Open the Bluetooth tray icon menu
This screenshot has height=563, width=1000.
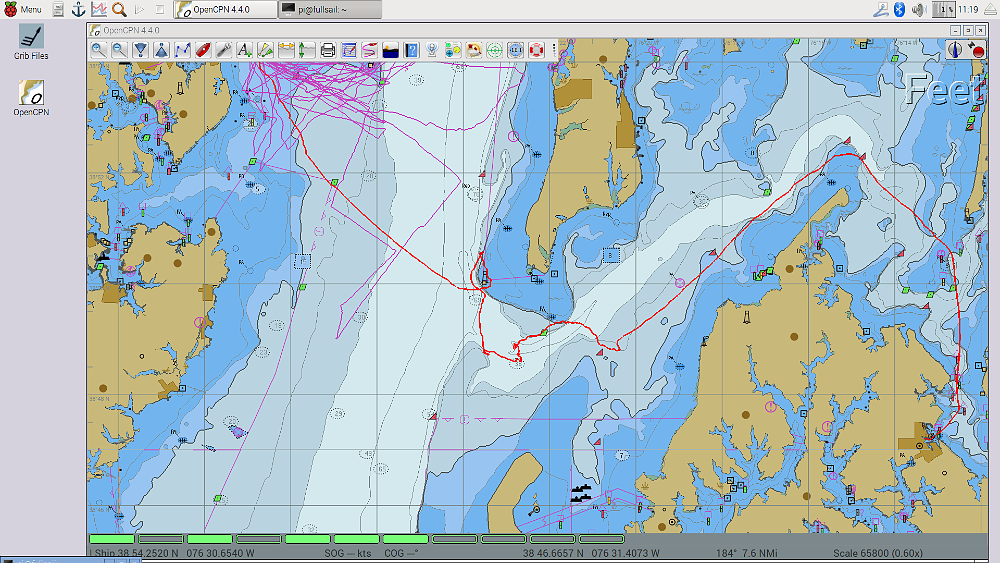[x=899, y=9]
